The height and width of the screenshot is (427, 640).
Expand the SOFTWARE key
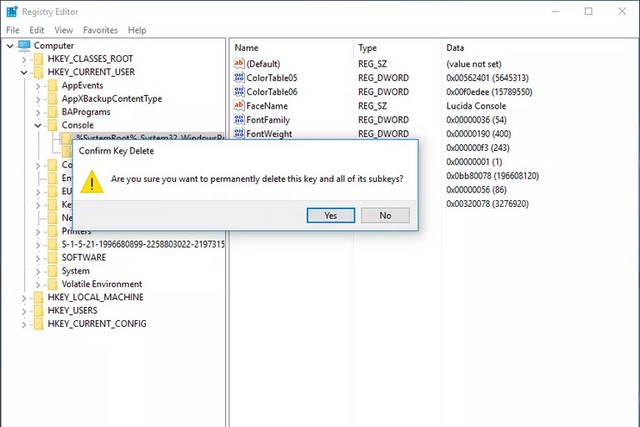tap(38, 258)
